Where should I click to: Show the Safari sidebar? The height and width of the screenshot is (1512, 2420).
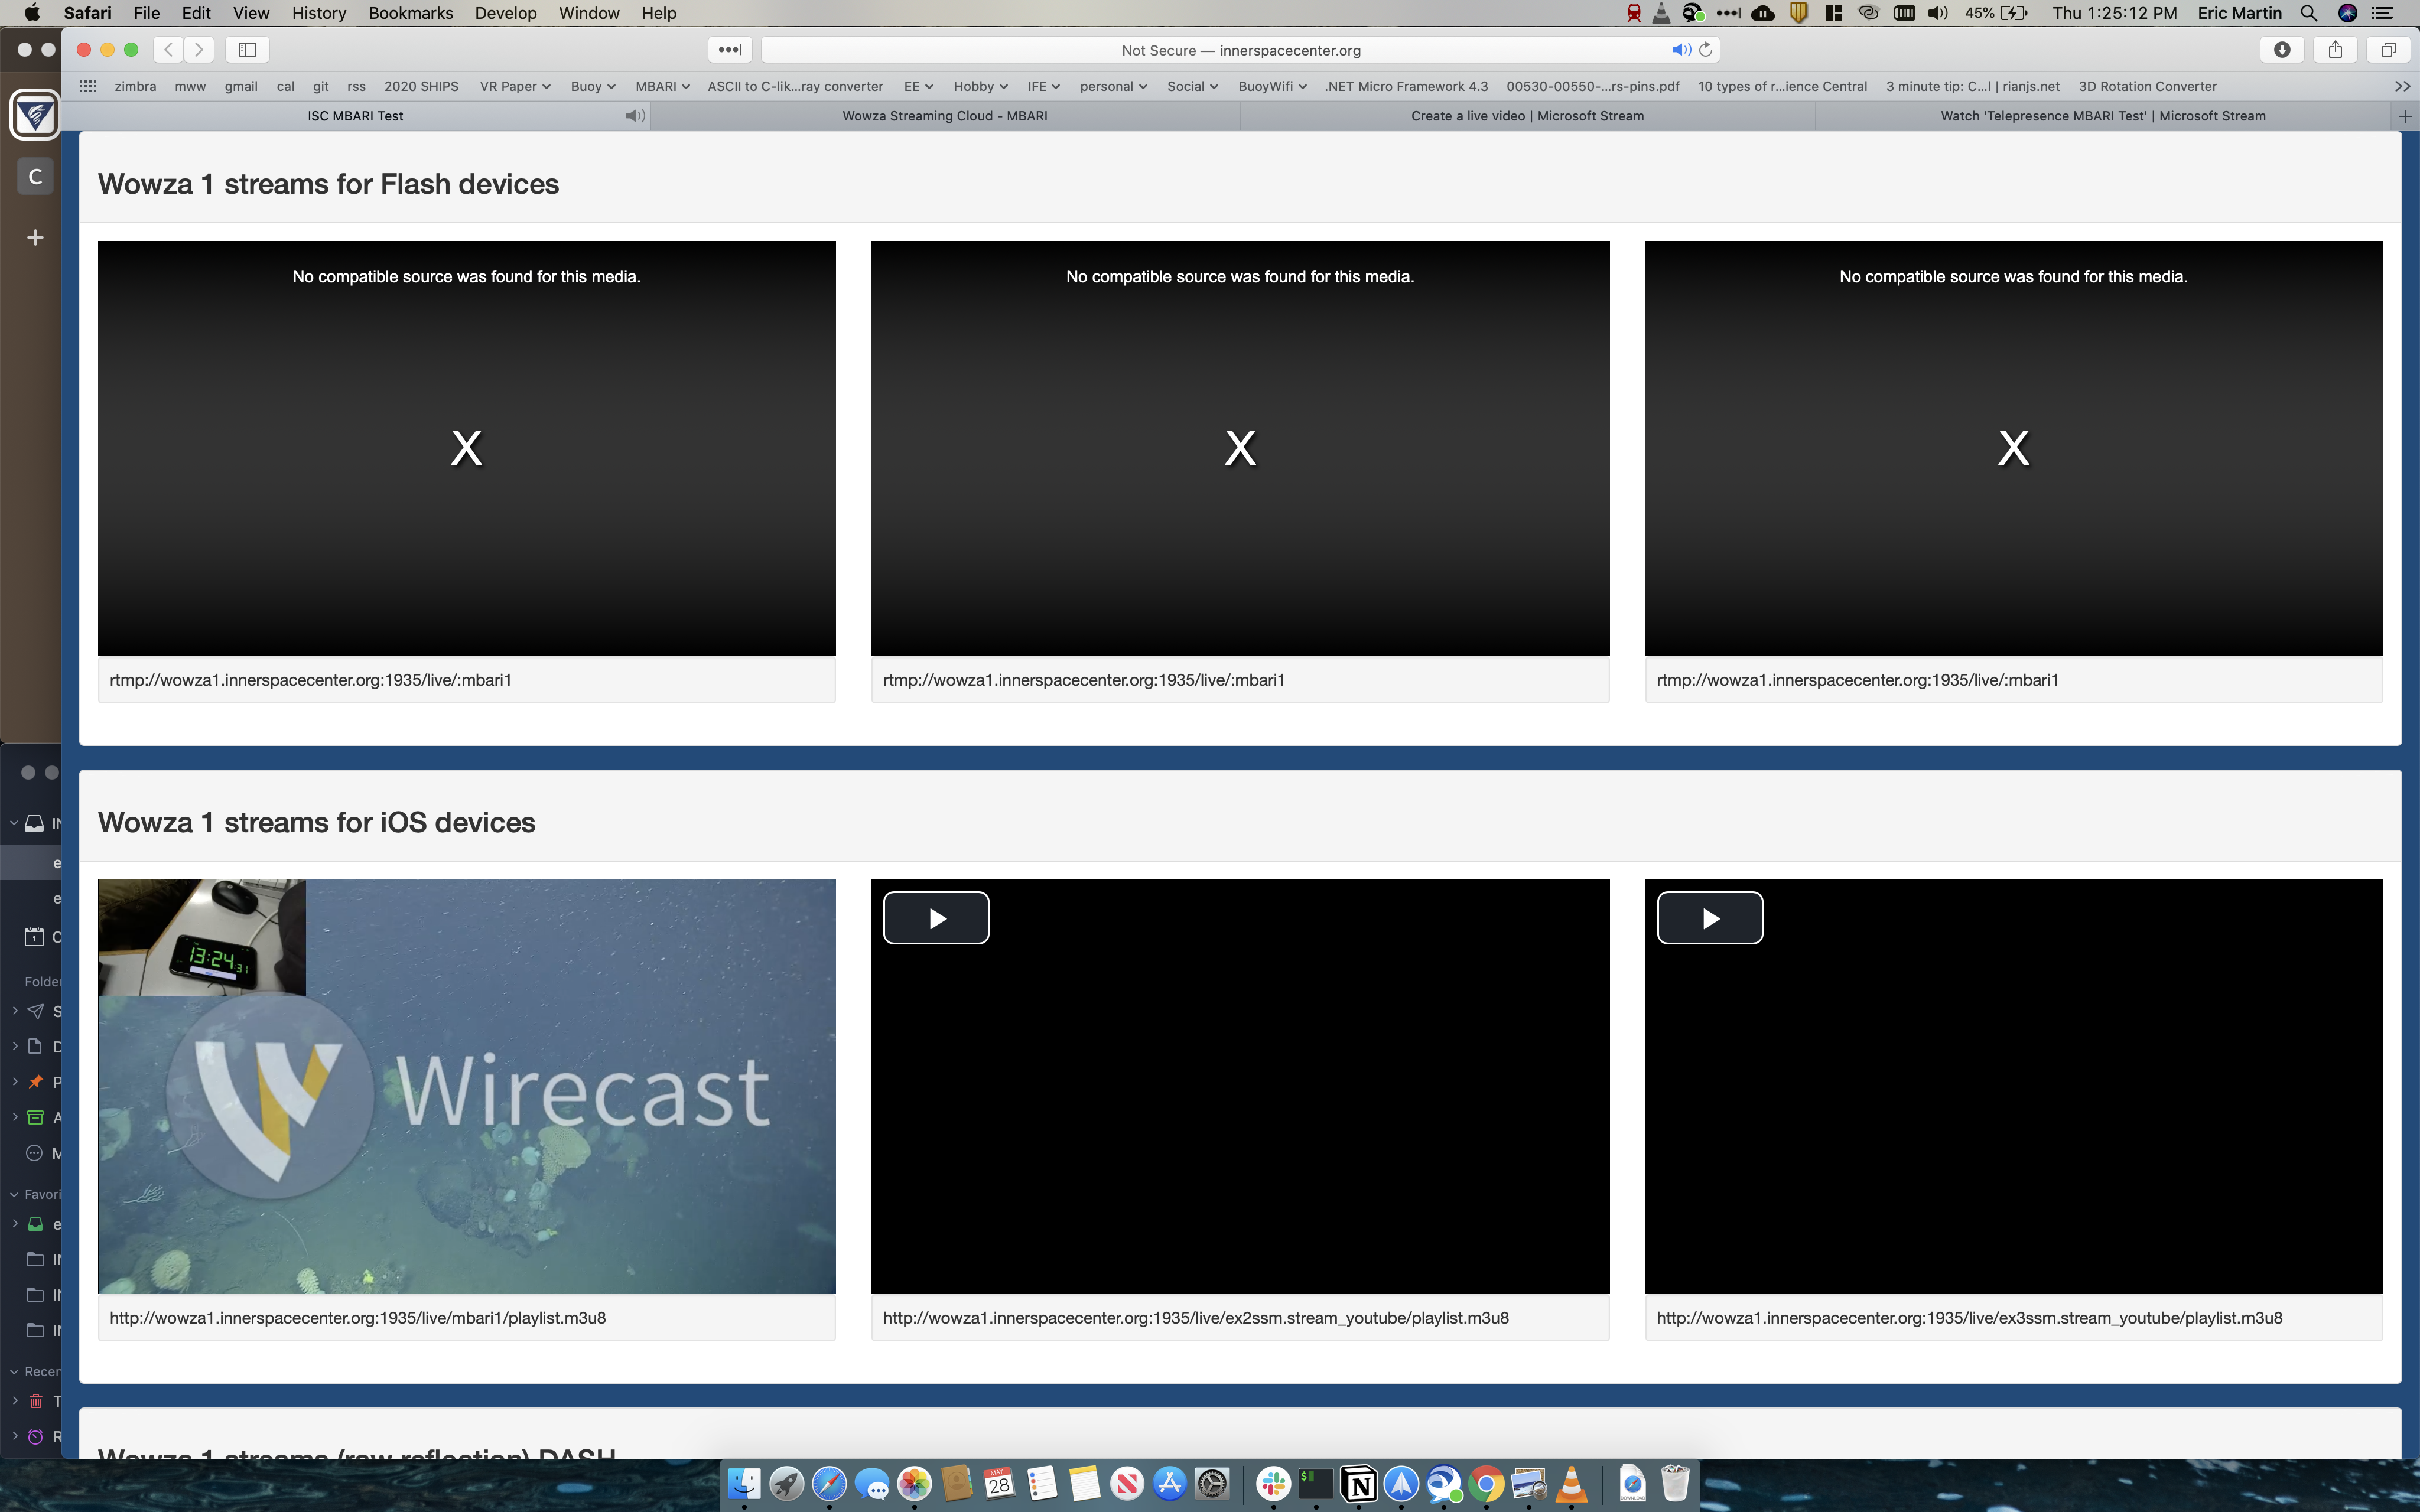point(247,49)
